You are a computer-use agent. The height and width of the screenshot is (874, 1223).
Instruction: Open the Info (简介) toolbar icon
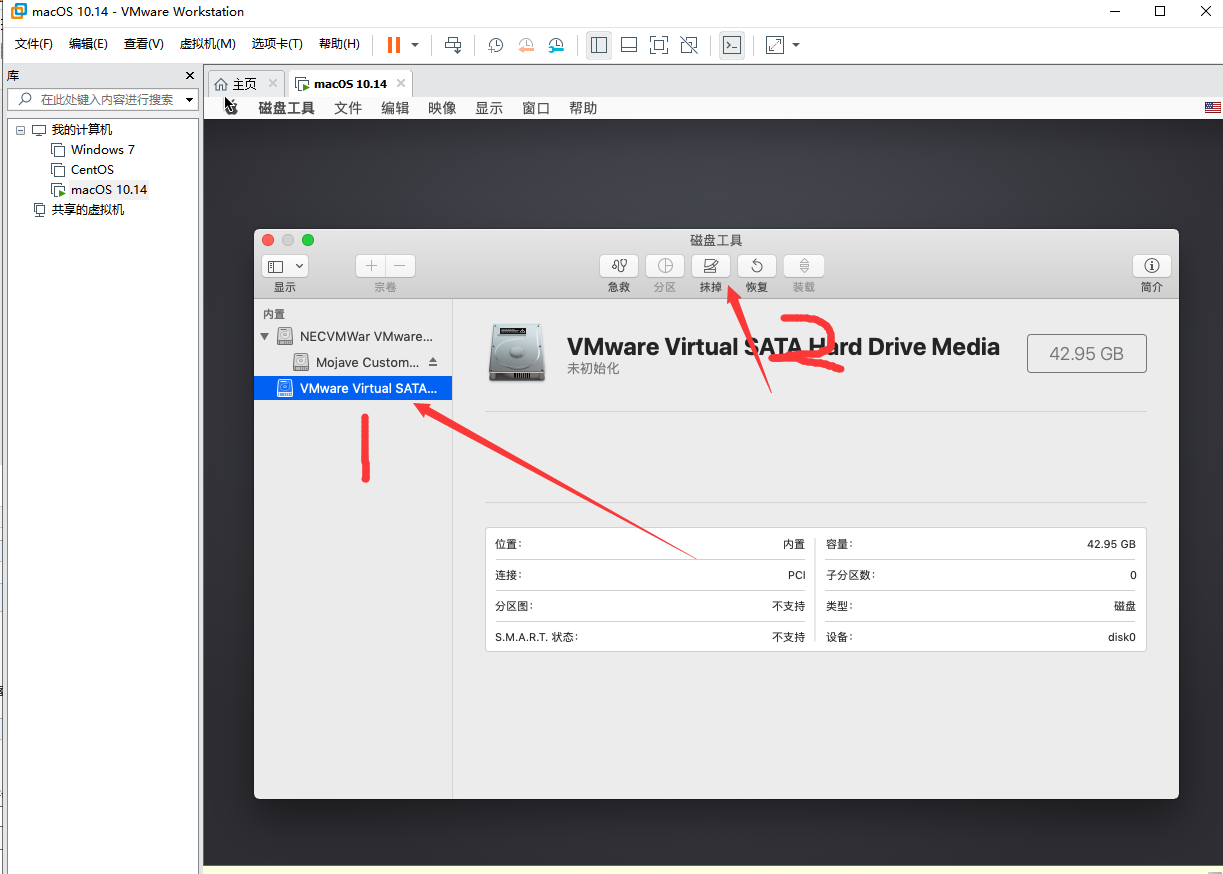coord(1152,266)
